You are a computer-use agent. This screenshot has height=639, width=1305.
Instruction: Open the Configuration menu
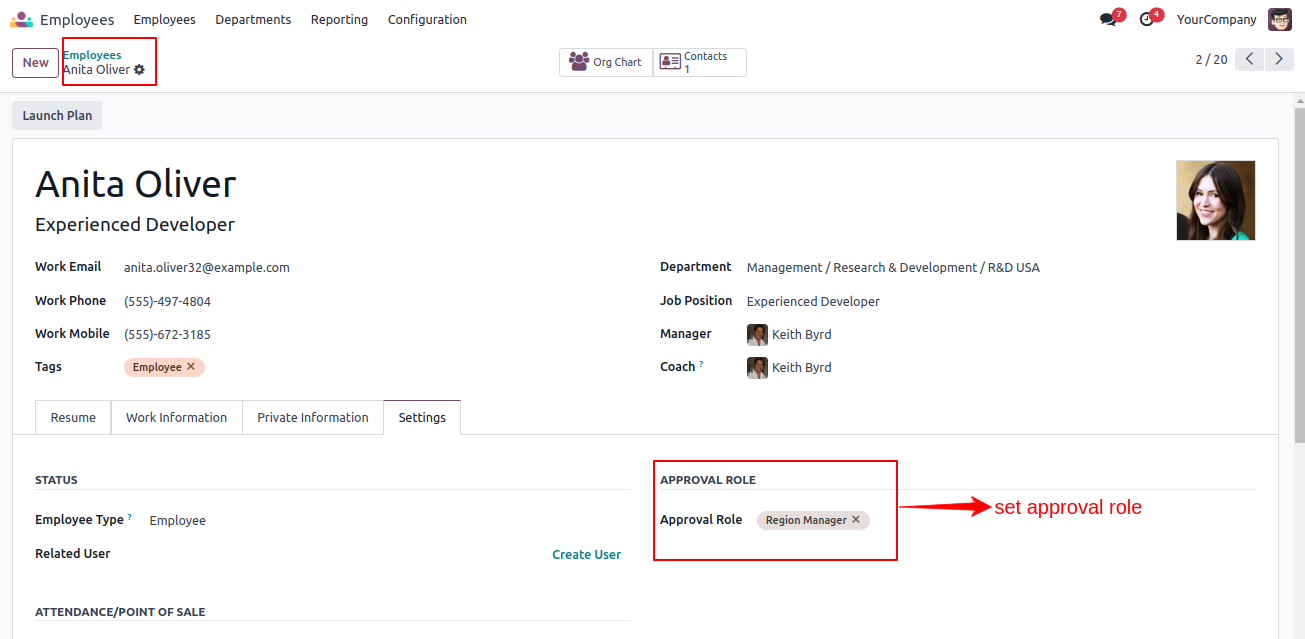tap(427, 19)
